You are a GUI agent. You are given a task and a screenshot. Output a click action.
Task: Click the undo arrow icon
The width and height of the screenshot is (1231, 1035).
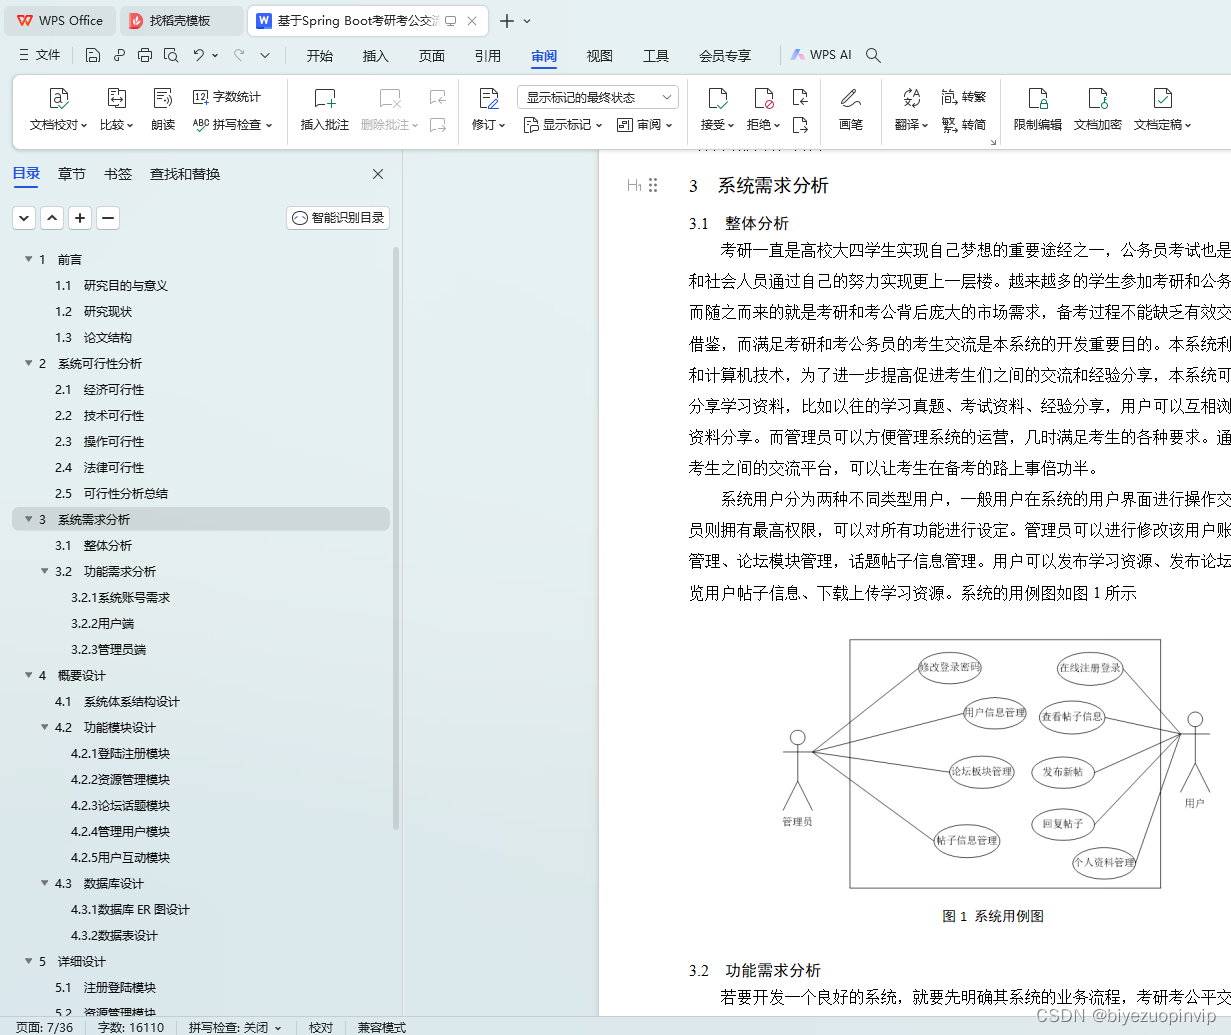coord(199,55)
